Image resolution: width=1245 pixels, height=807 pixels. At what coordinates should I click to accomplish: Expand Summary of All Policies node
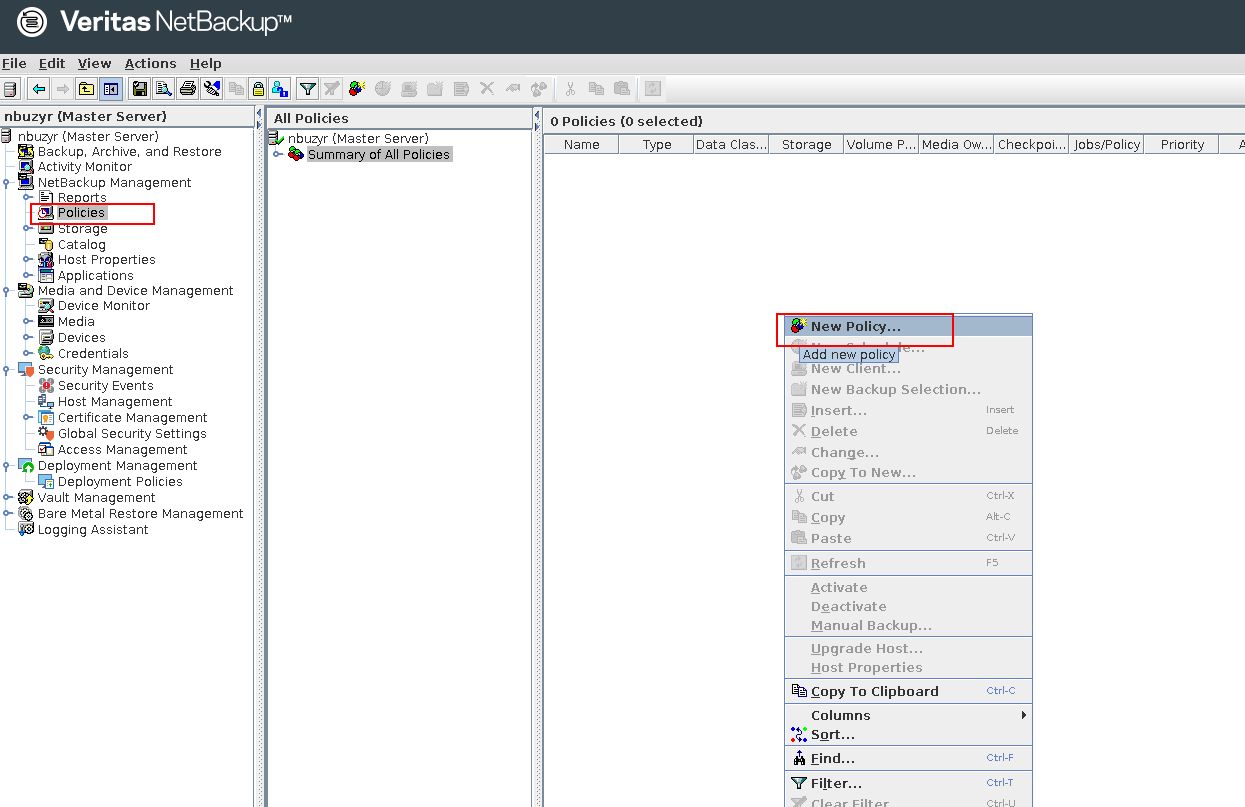(x=278, y=154)
